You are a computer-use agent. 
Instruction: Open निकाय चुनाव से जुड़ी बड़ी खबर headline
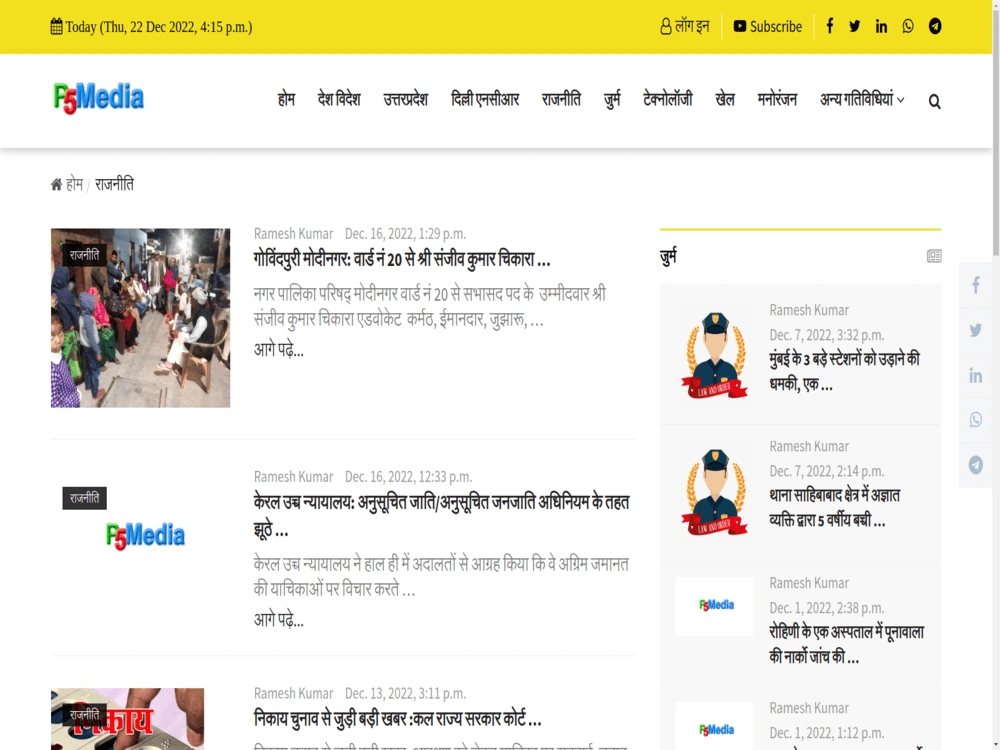click(x=397, y=719)
